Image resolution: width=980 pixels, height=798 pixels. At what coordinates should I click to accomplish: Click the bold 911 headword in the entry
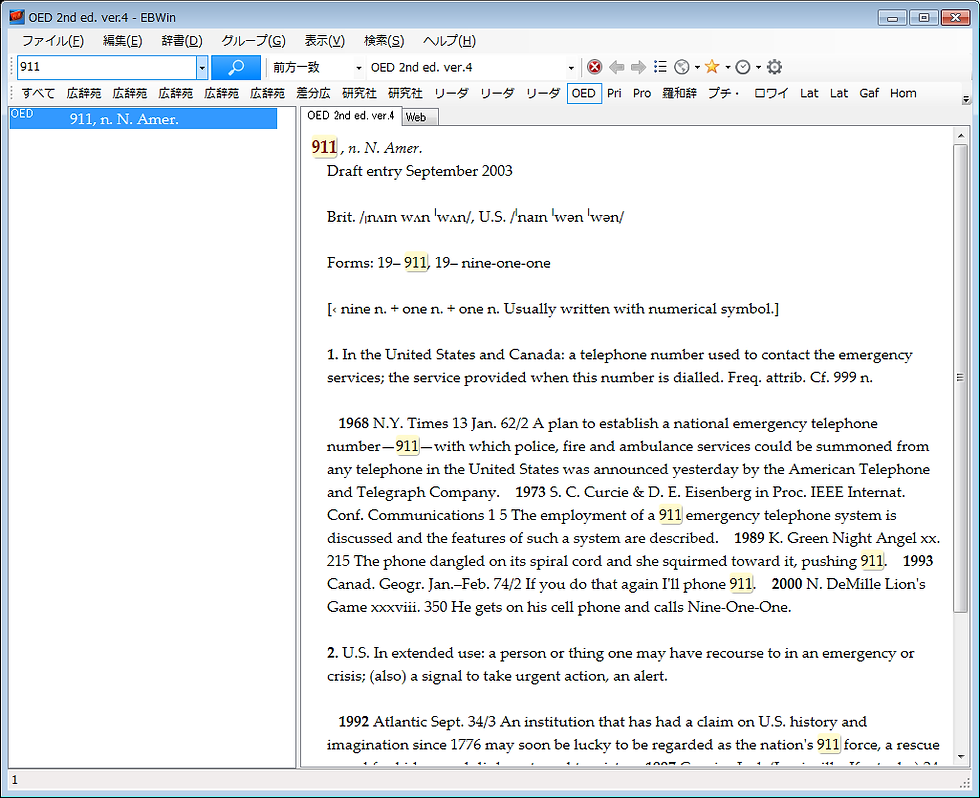[x=324, y=147]
